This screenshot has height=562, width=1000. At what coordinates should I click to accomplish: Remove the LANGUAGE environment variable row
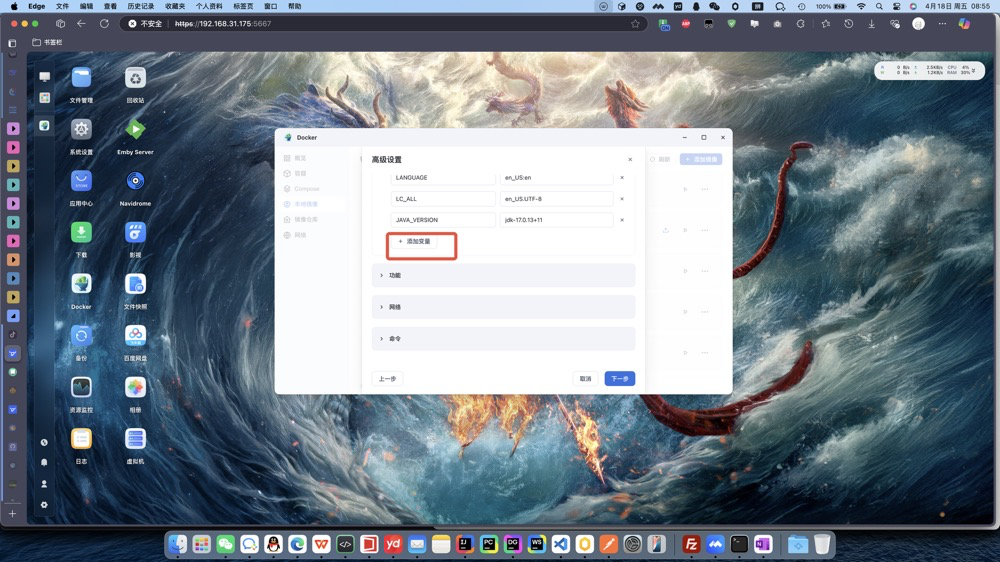click(x=622, y=177)
